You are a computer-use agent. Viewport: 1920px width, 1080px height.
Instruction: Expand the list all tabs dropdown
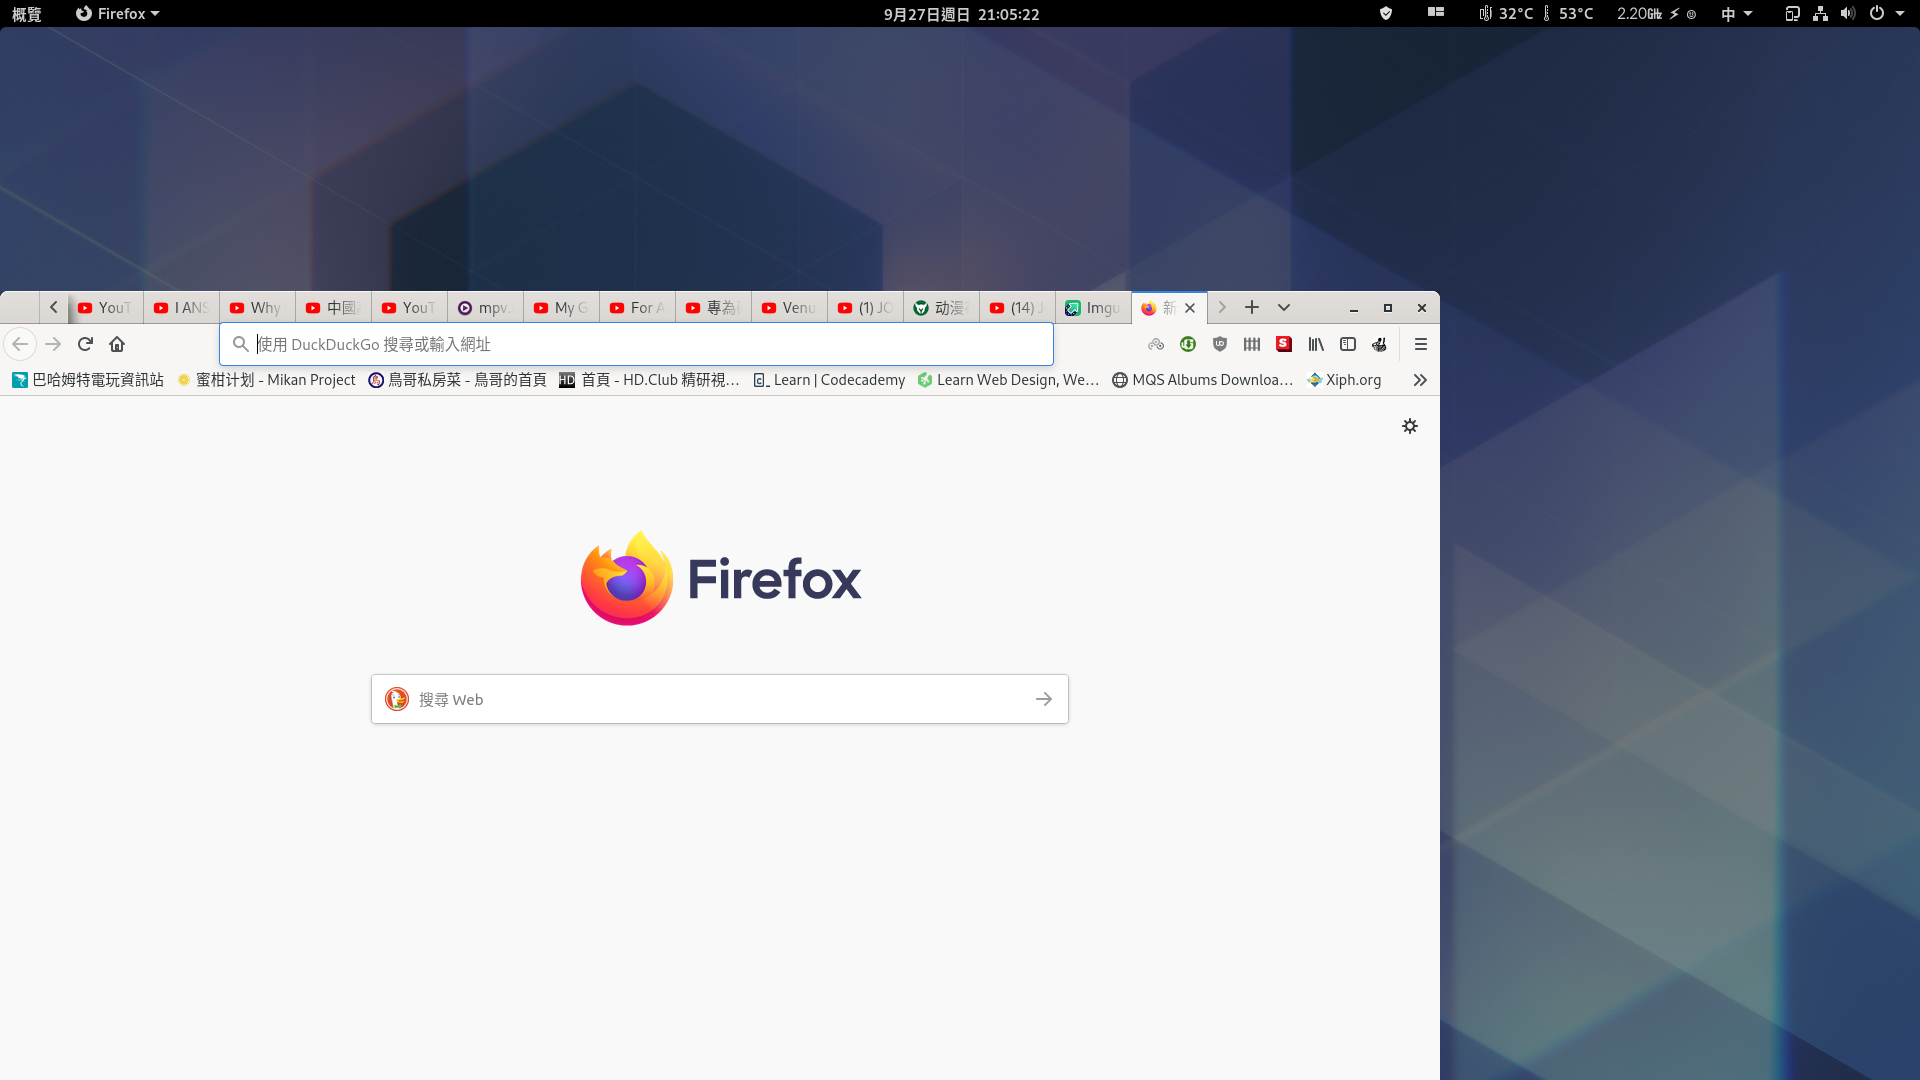click(x=1284, y=307)
